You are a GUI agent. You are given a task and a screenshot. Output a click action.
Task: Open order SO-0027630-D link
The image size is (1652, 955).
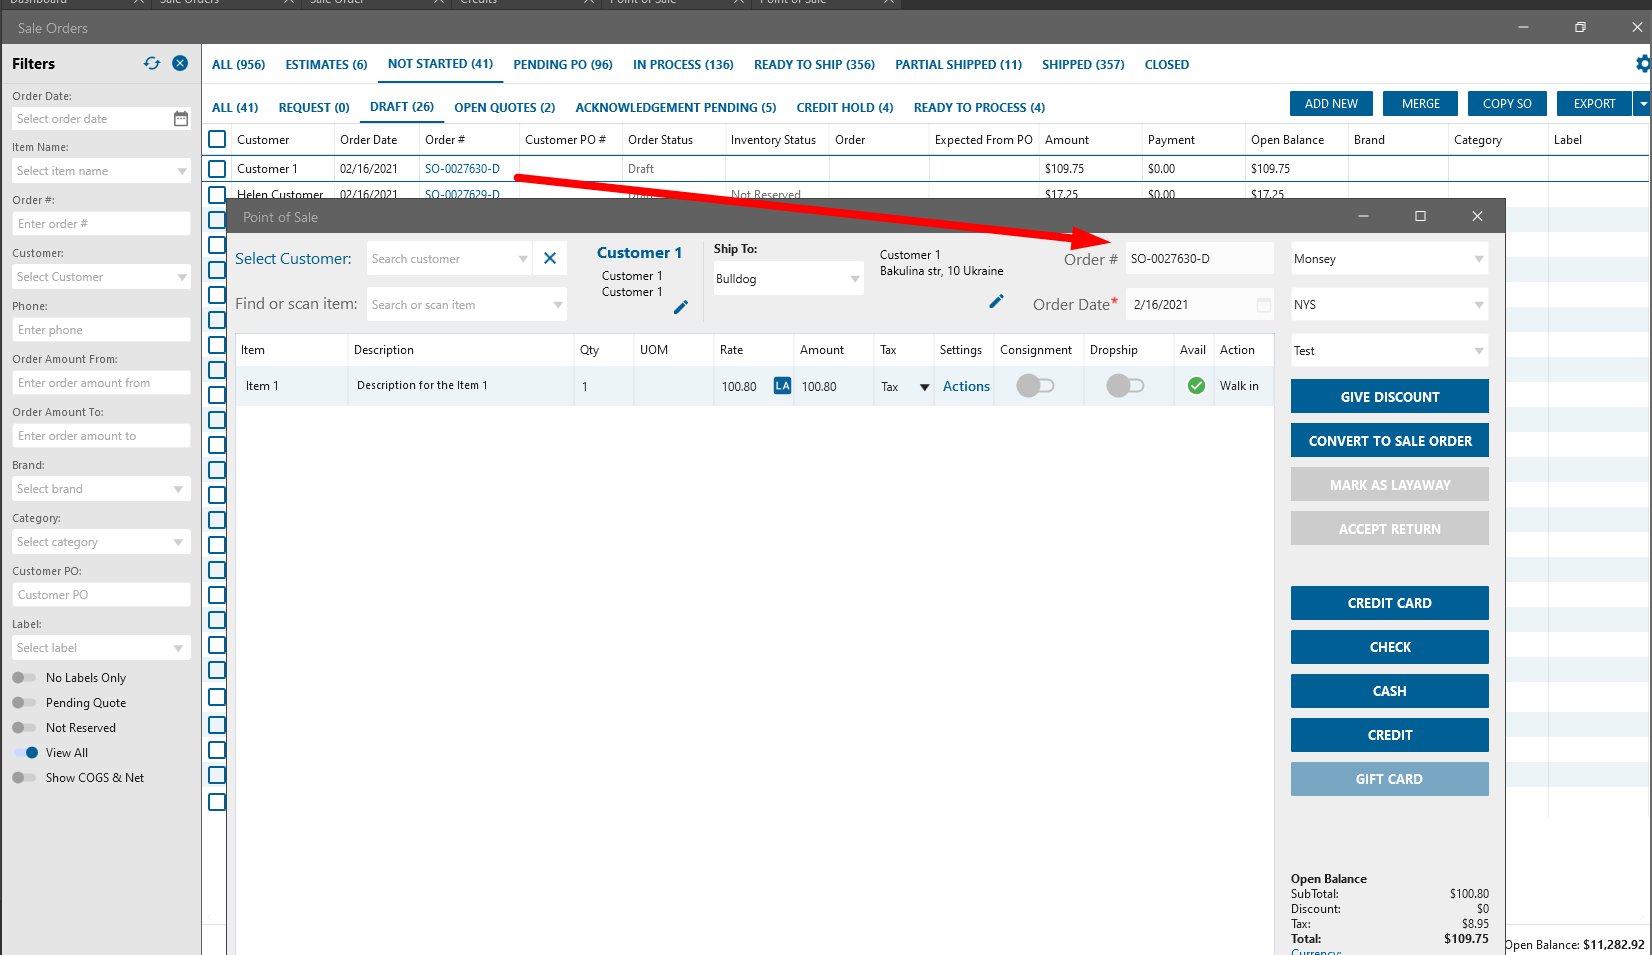point(462,169)
